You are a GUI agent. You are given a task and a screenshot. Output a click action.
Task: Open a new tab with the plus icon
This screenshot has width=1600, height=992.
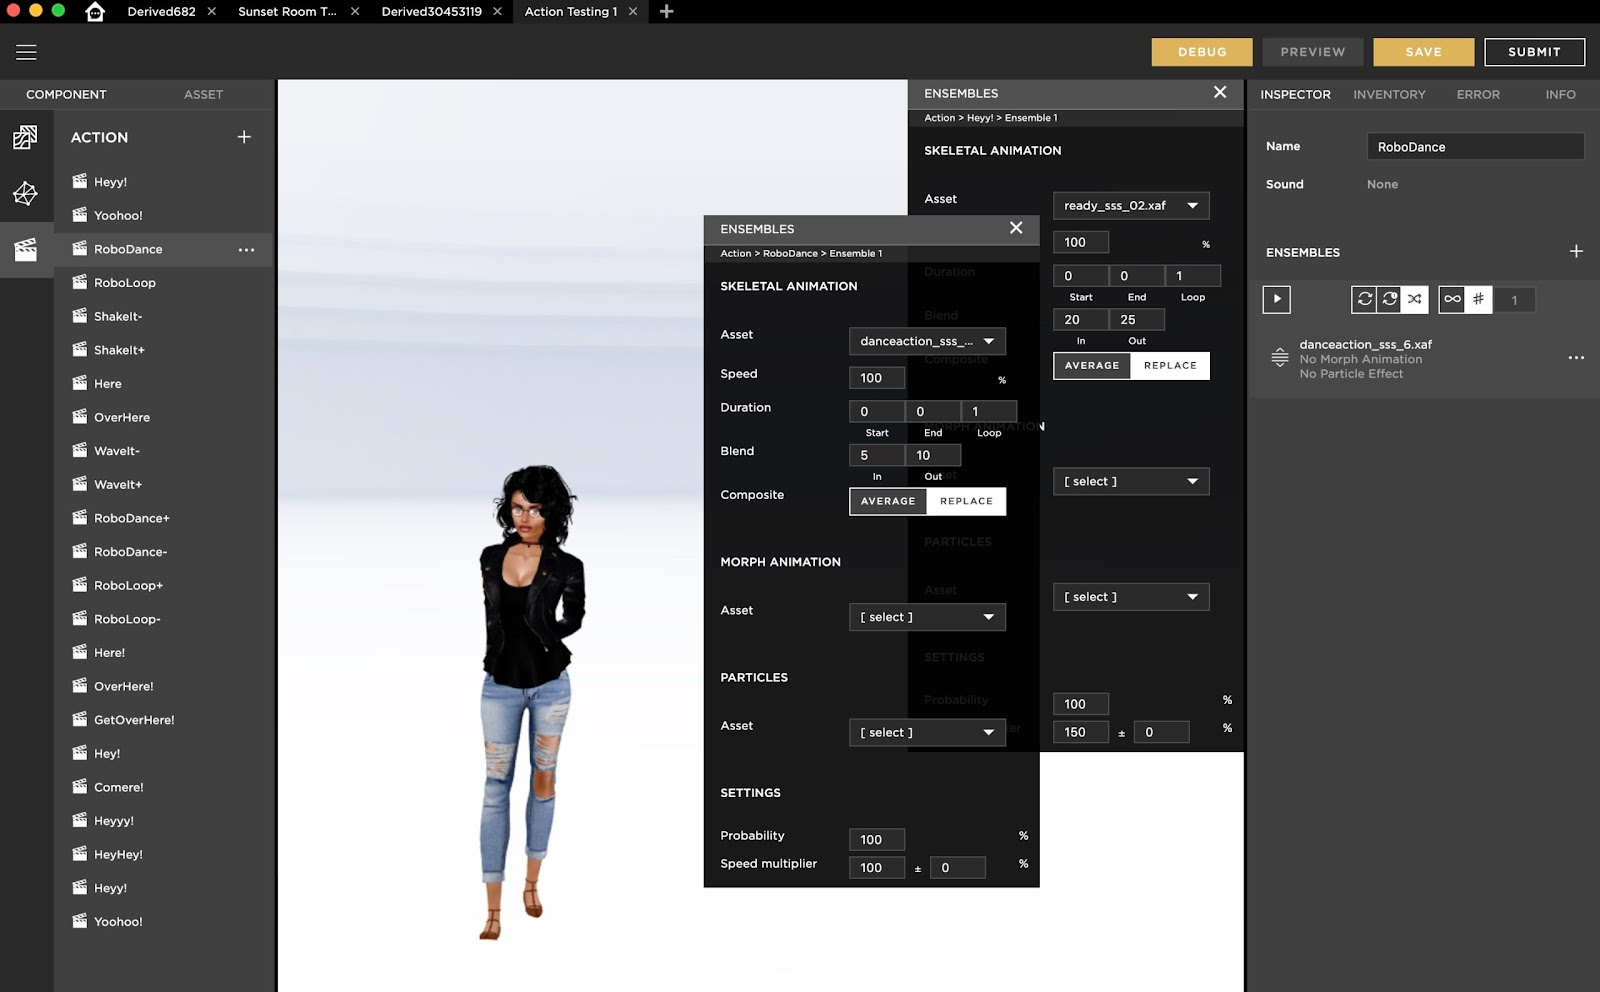(667, 12)
